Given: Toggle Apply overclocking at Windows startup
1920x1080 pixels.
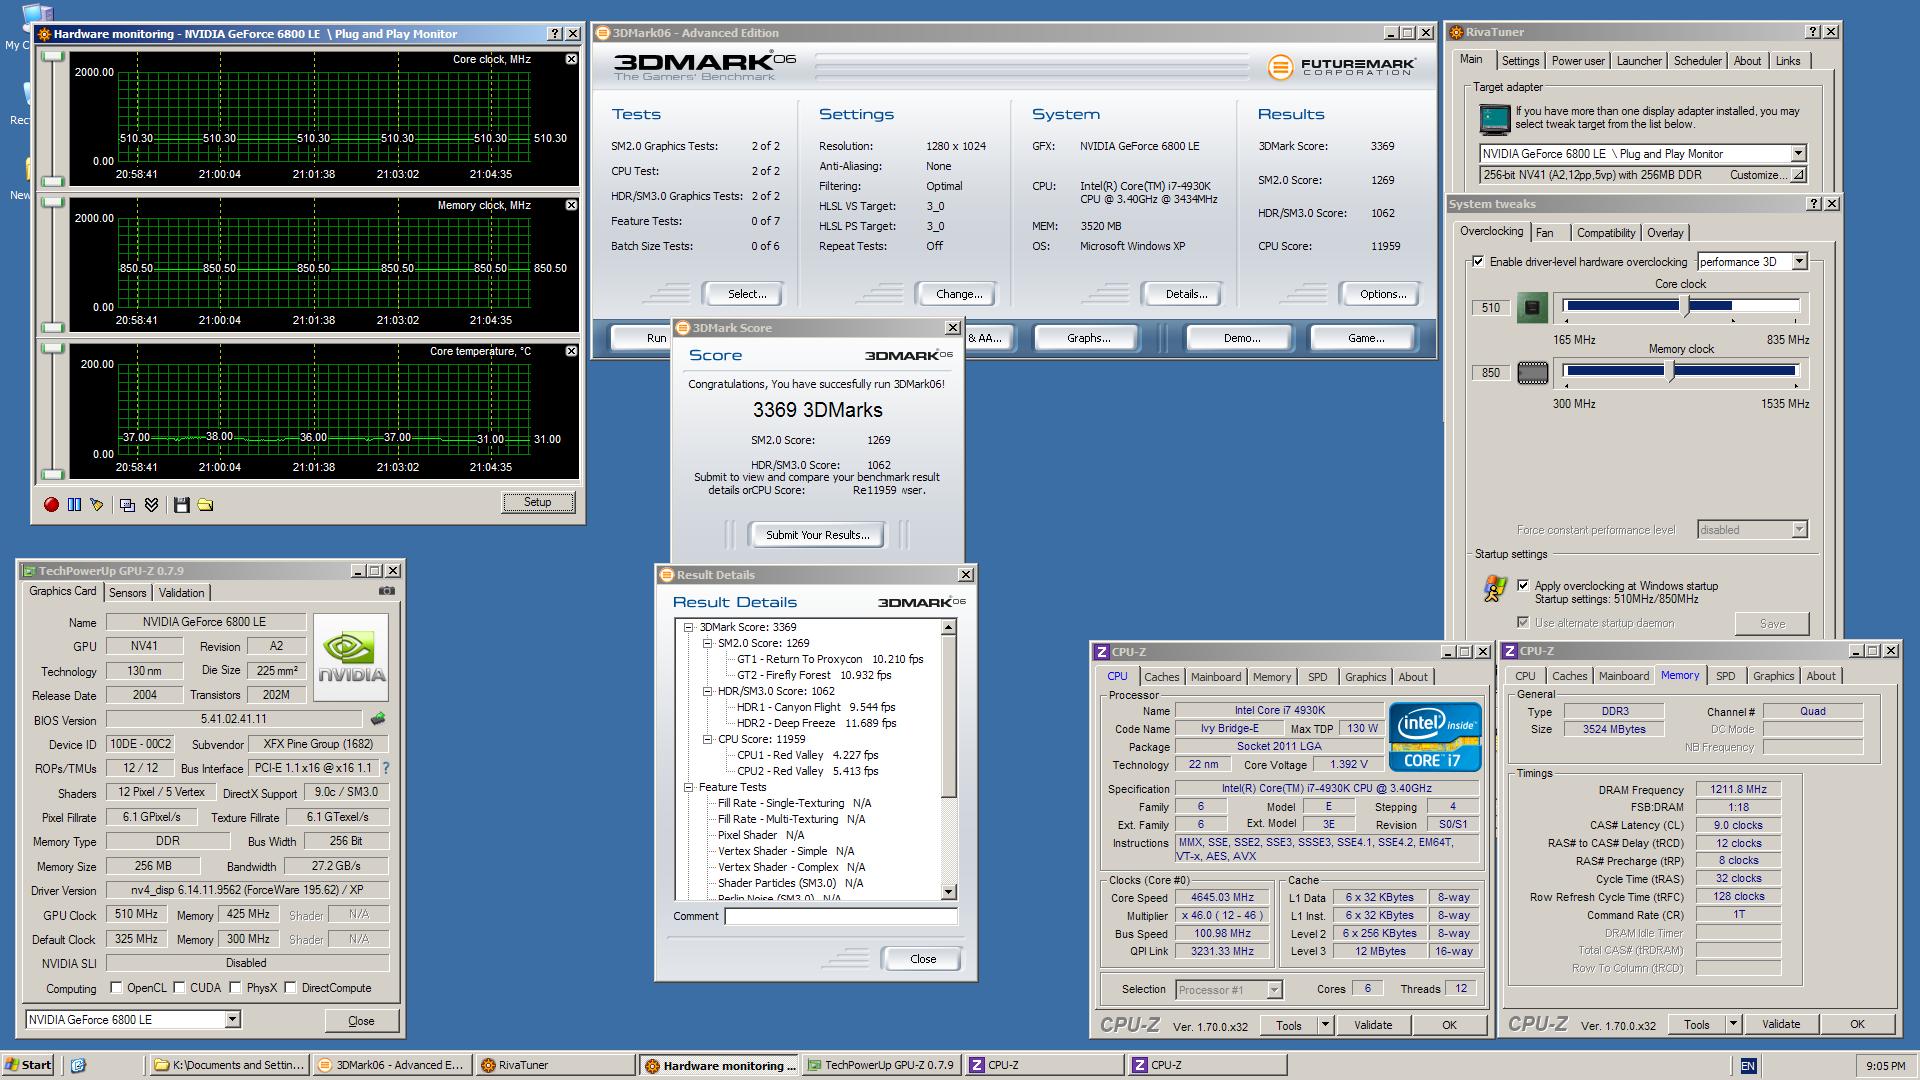Looking at the screenshot, I should tap(1523, 586).
